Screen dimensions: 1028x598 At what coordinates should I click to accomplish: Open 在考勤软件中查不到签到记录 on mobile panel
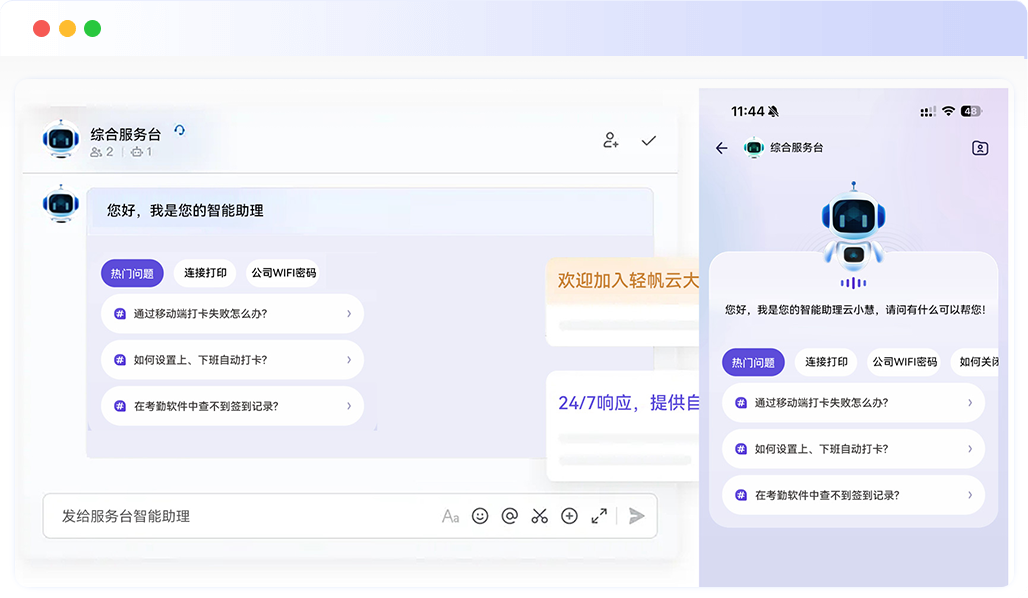[x=853, y=495]
